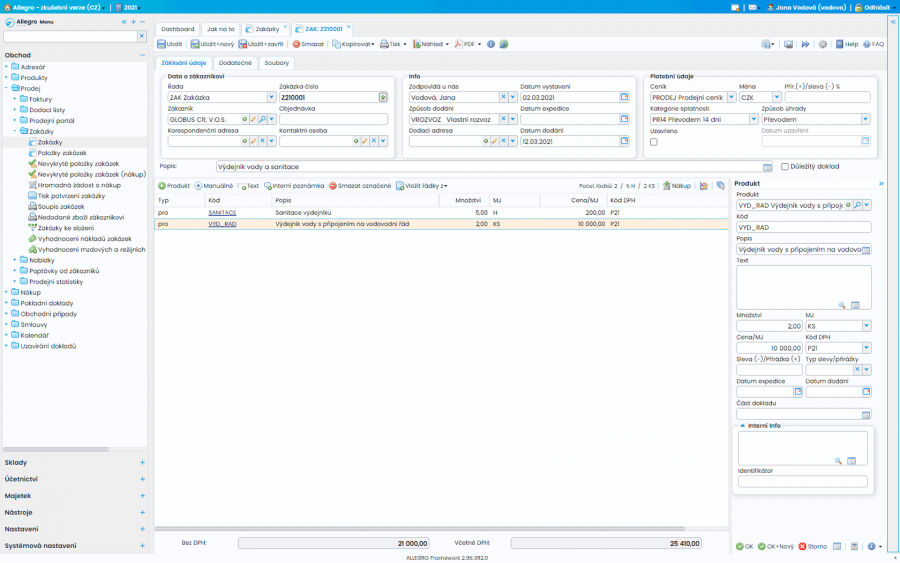Viewport: 900px width, 563px height.
Task: Open the PDF export icon
Action: click(459, 44)
